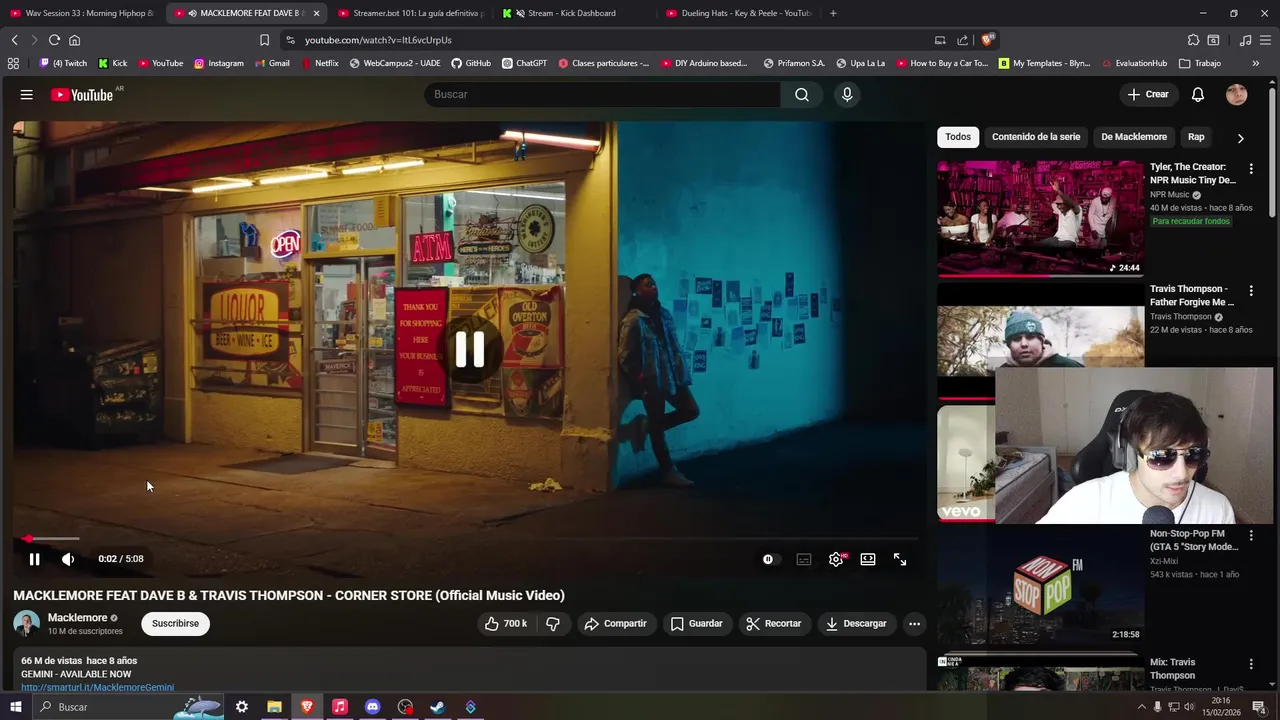
Task: Go to the YouTube home logo
Action: (83, 95)
